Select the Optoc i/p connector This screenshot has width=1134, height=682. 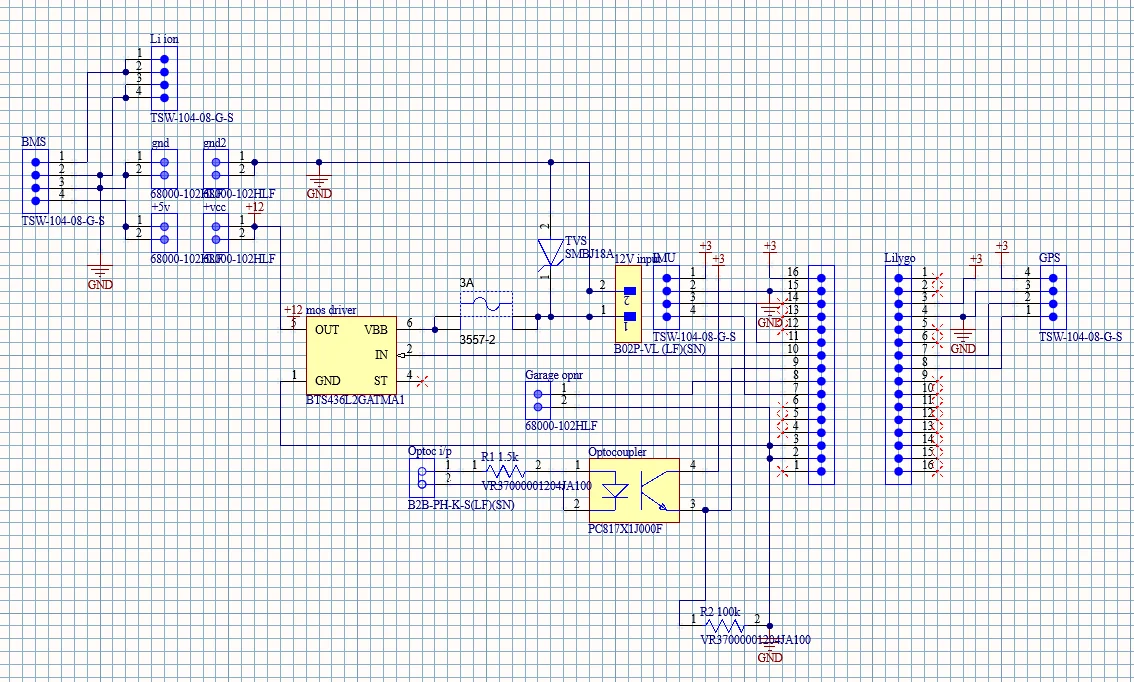[x=422, y=478]
